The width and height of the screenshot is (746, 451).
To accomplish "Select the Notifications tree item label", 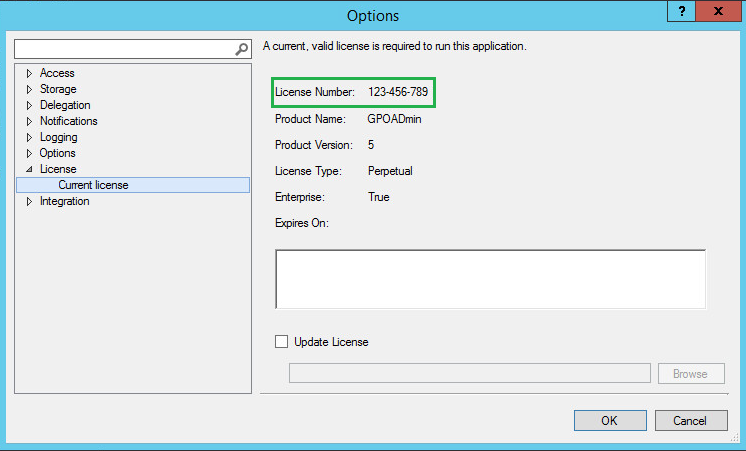I will (x=68, y=121).
